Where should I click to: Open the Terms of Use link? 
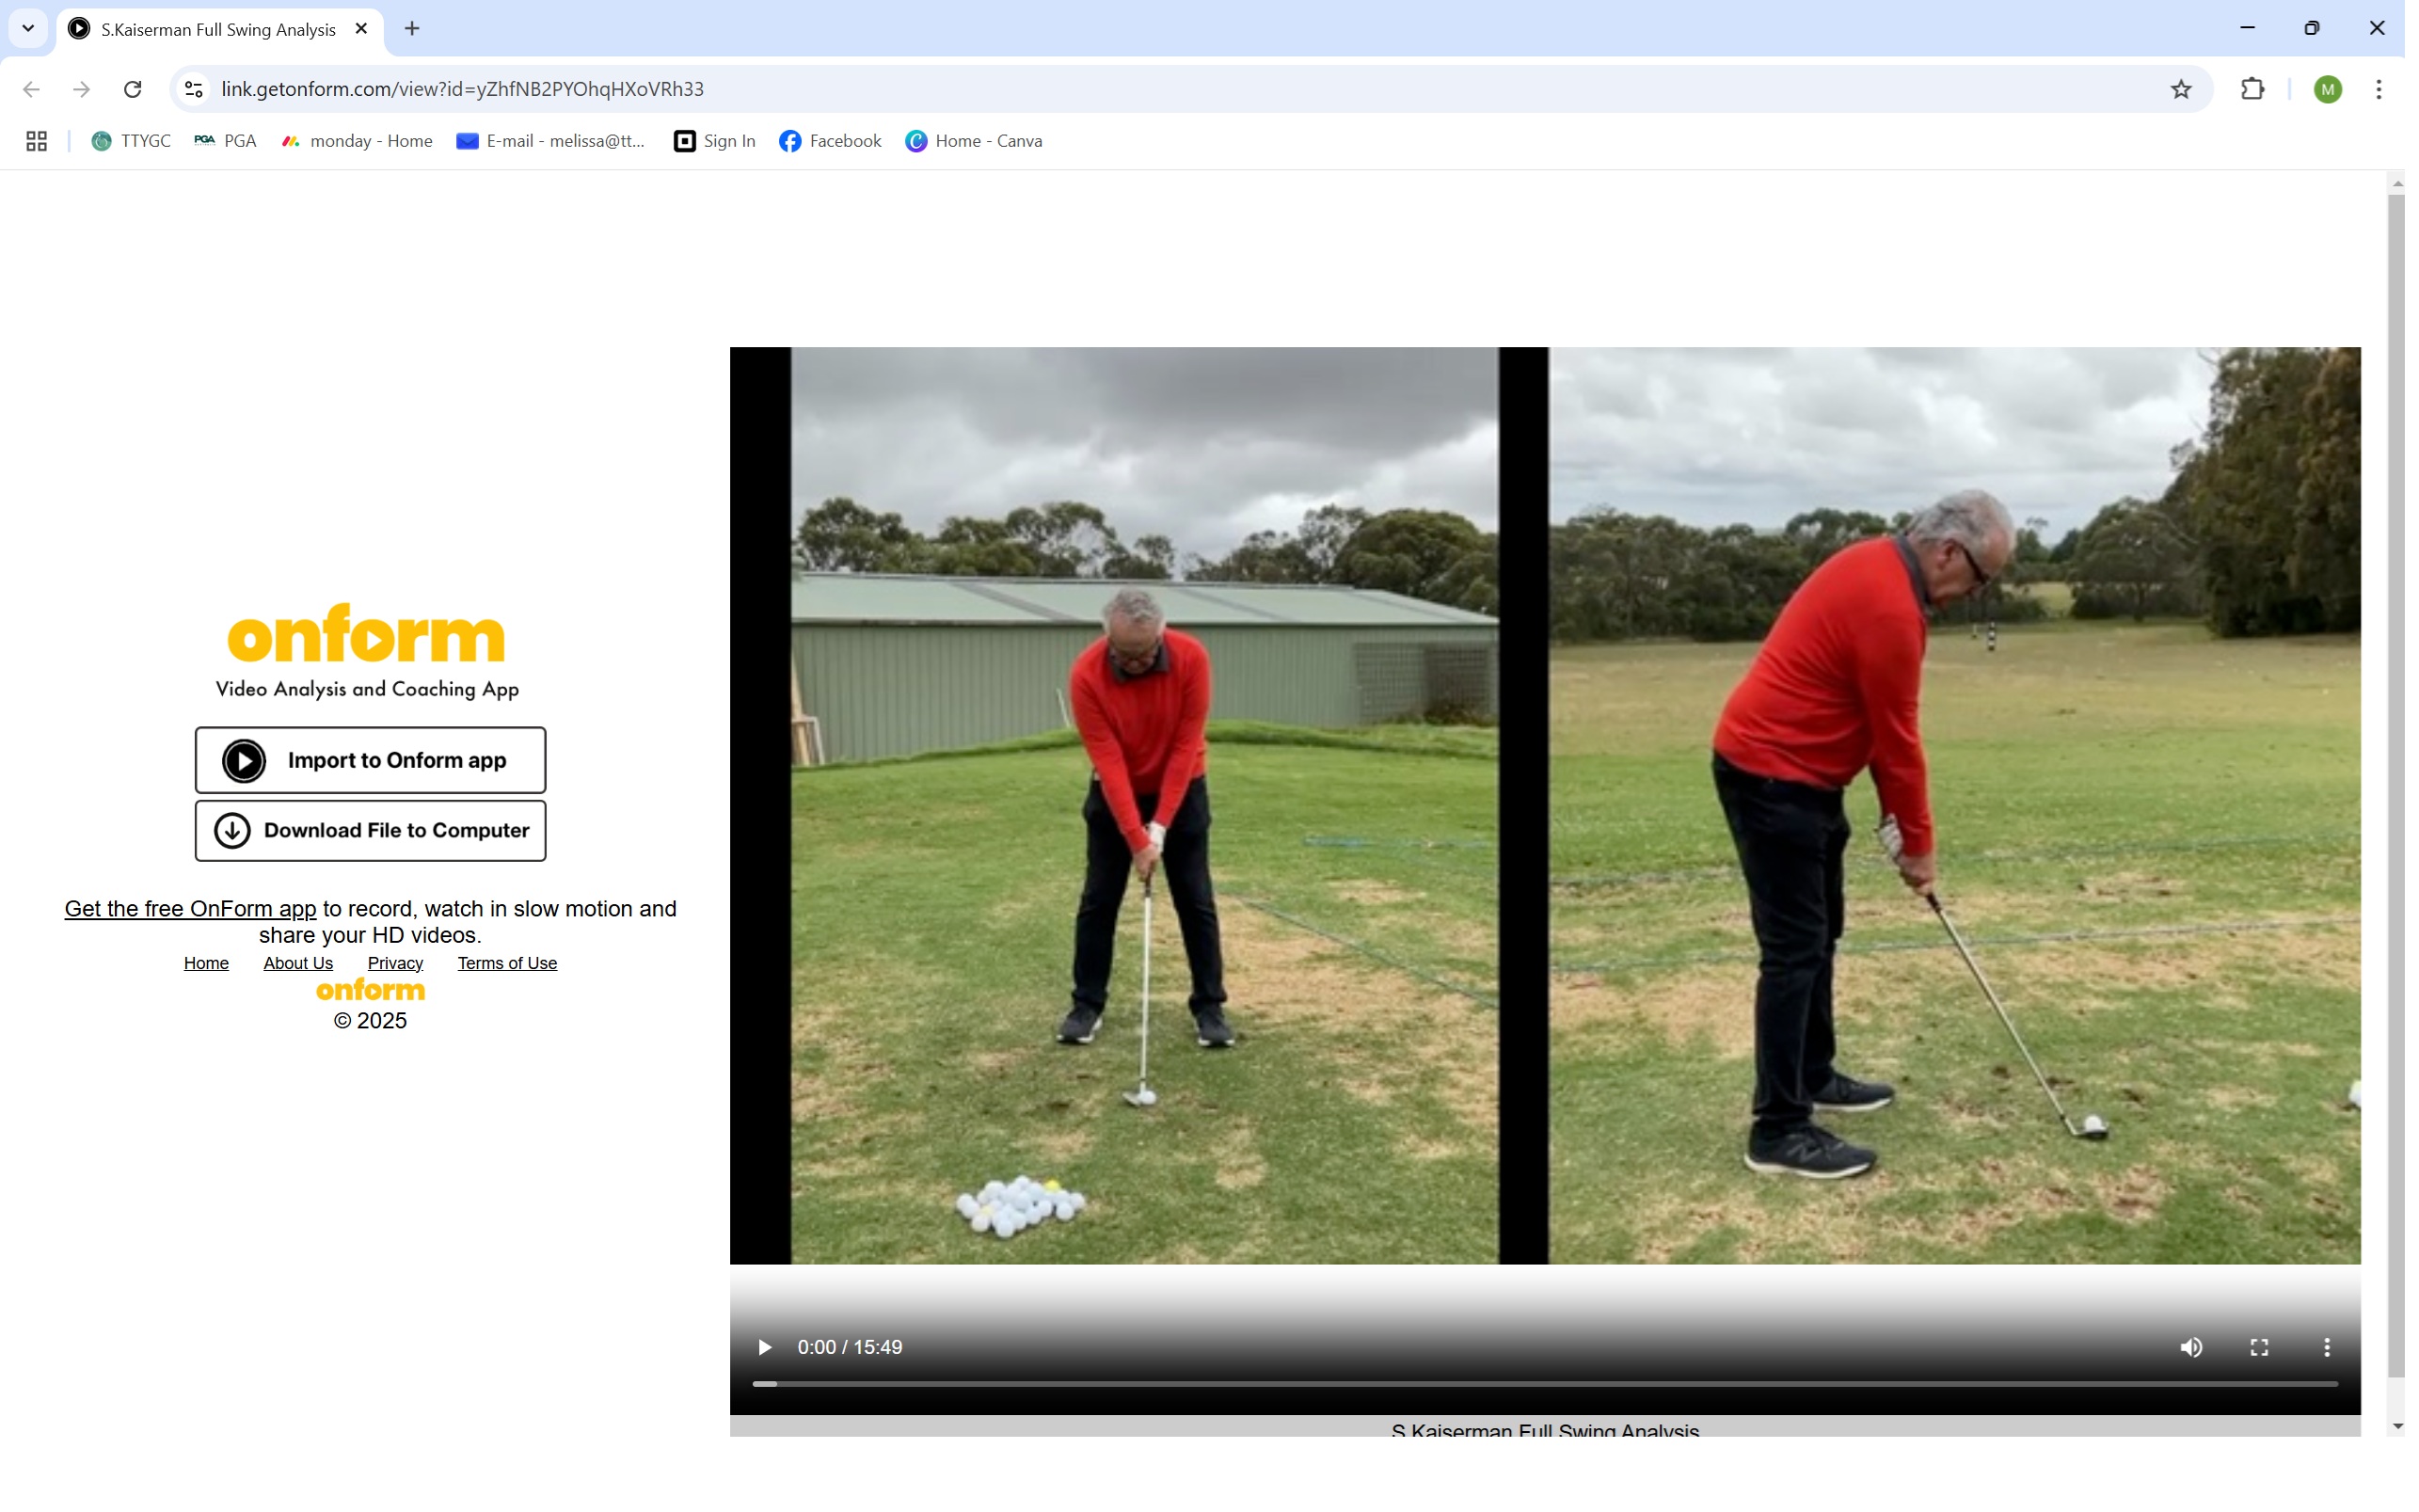click(x=507, y=963)
